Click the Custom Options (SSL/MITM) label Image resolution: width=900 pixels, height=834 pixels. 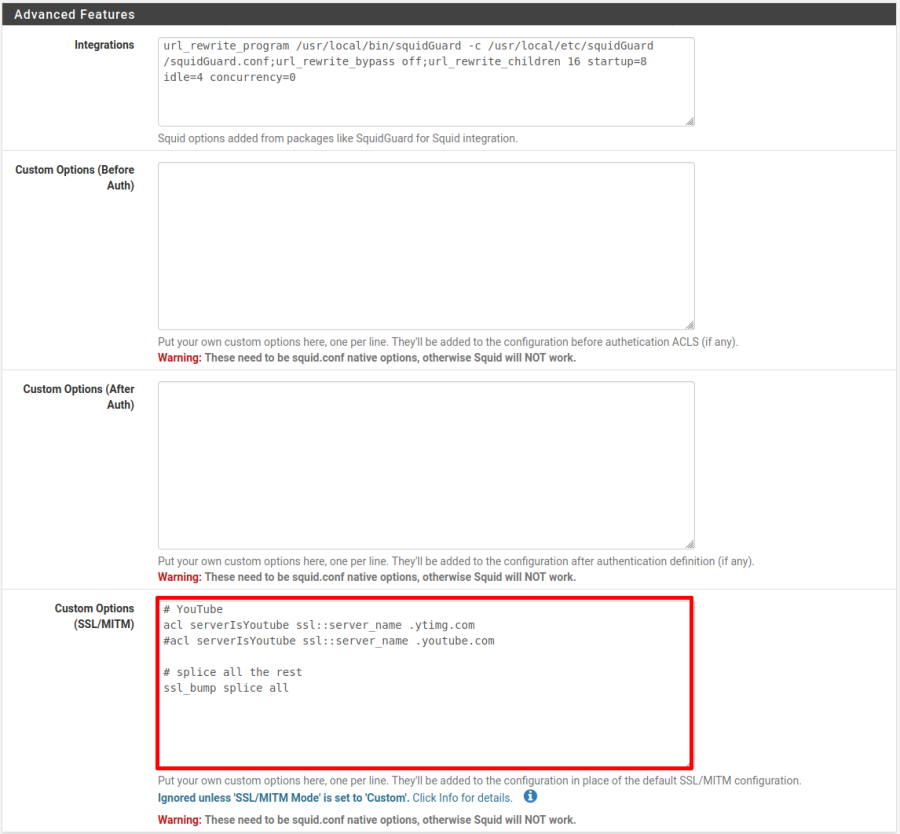94,616
